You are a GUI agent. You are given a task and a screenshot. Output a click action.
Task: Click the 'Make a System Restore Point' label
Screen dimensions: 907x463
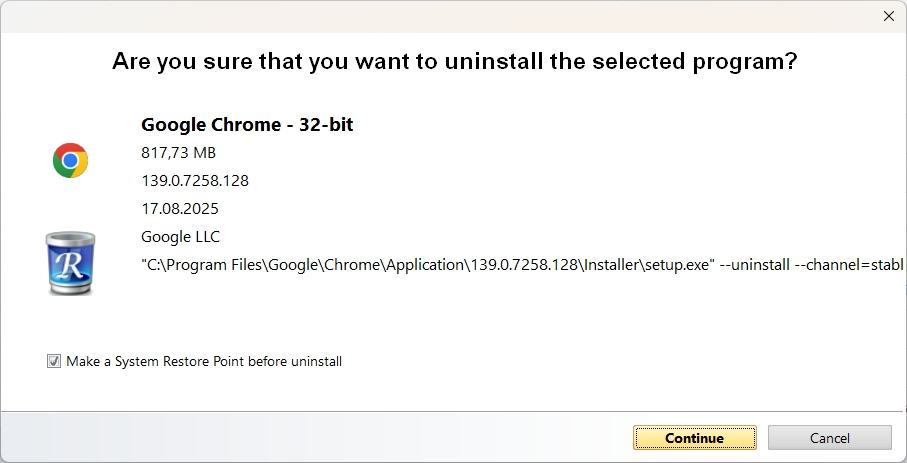coord(204,361)
